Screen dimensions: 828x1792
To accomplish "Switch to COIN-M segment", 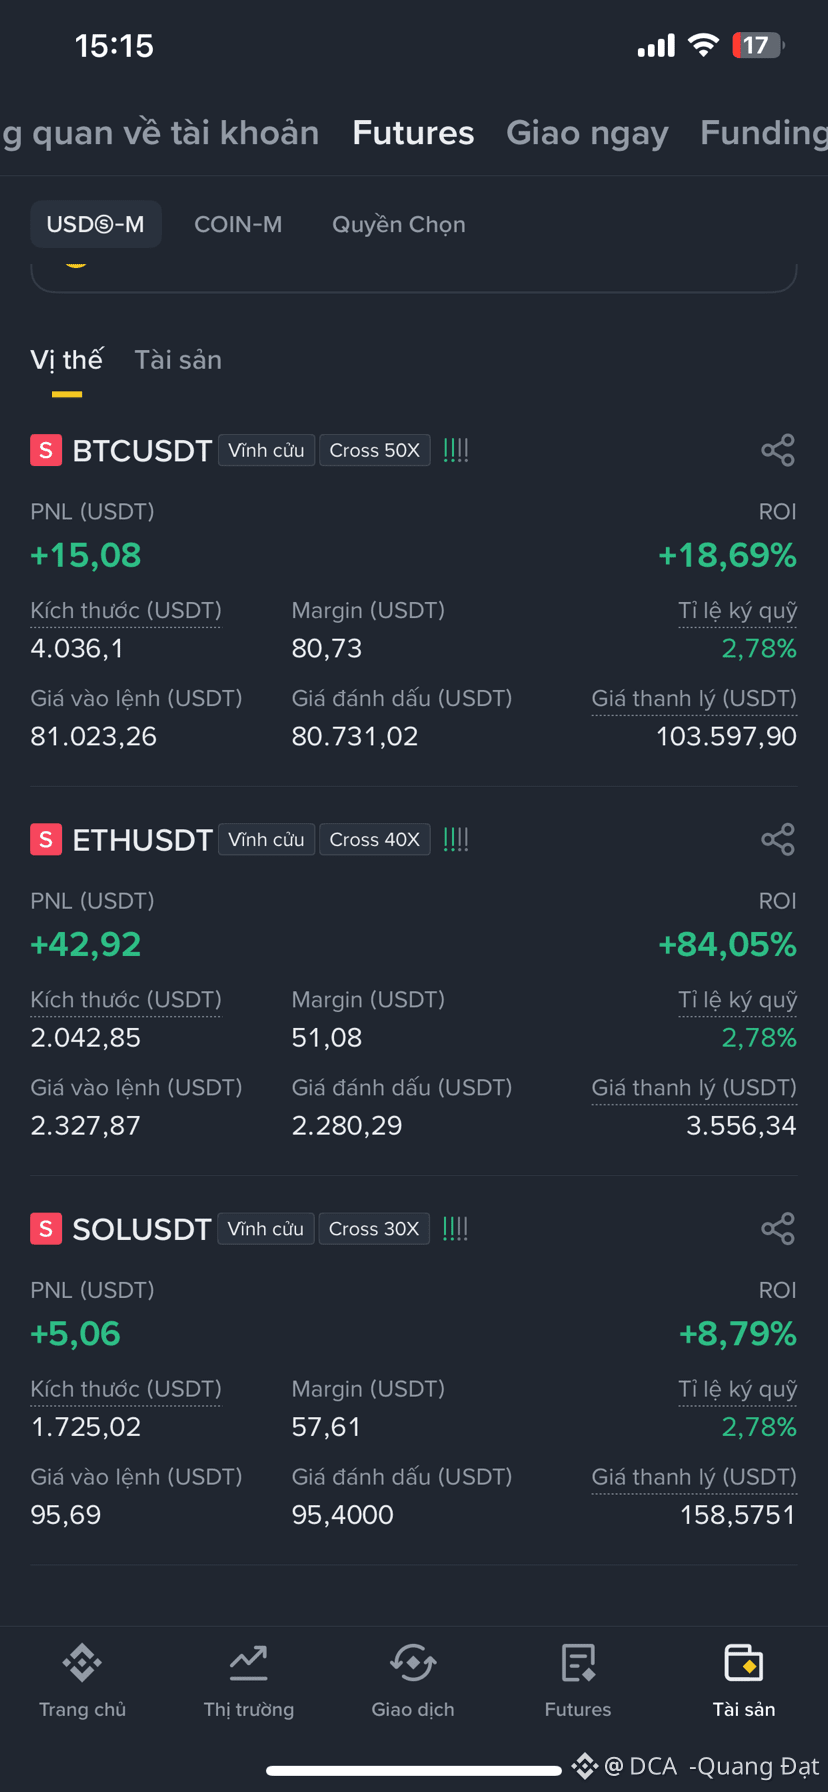I will (238, 224).
